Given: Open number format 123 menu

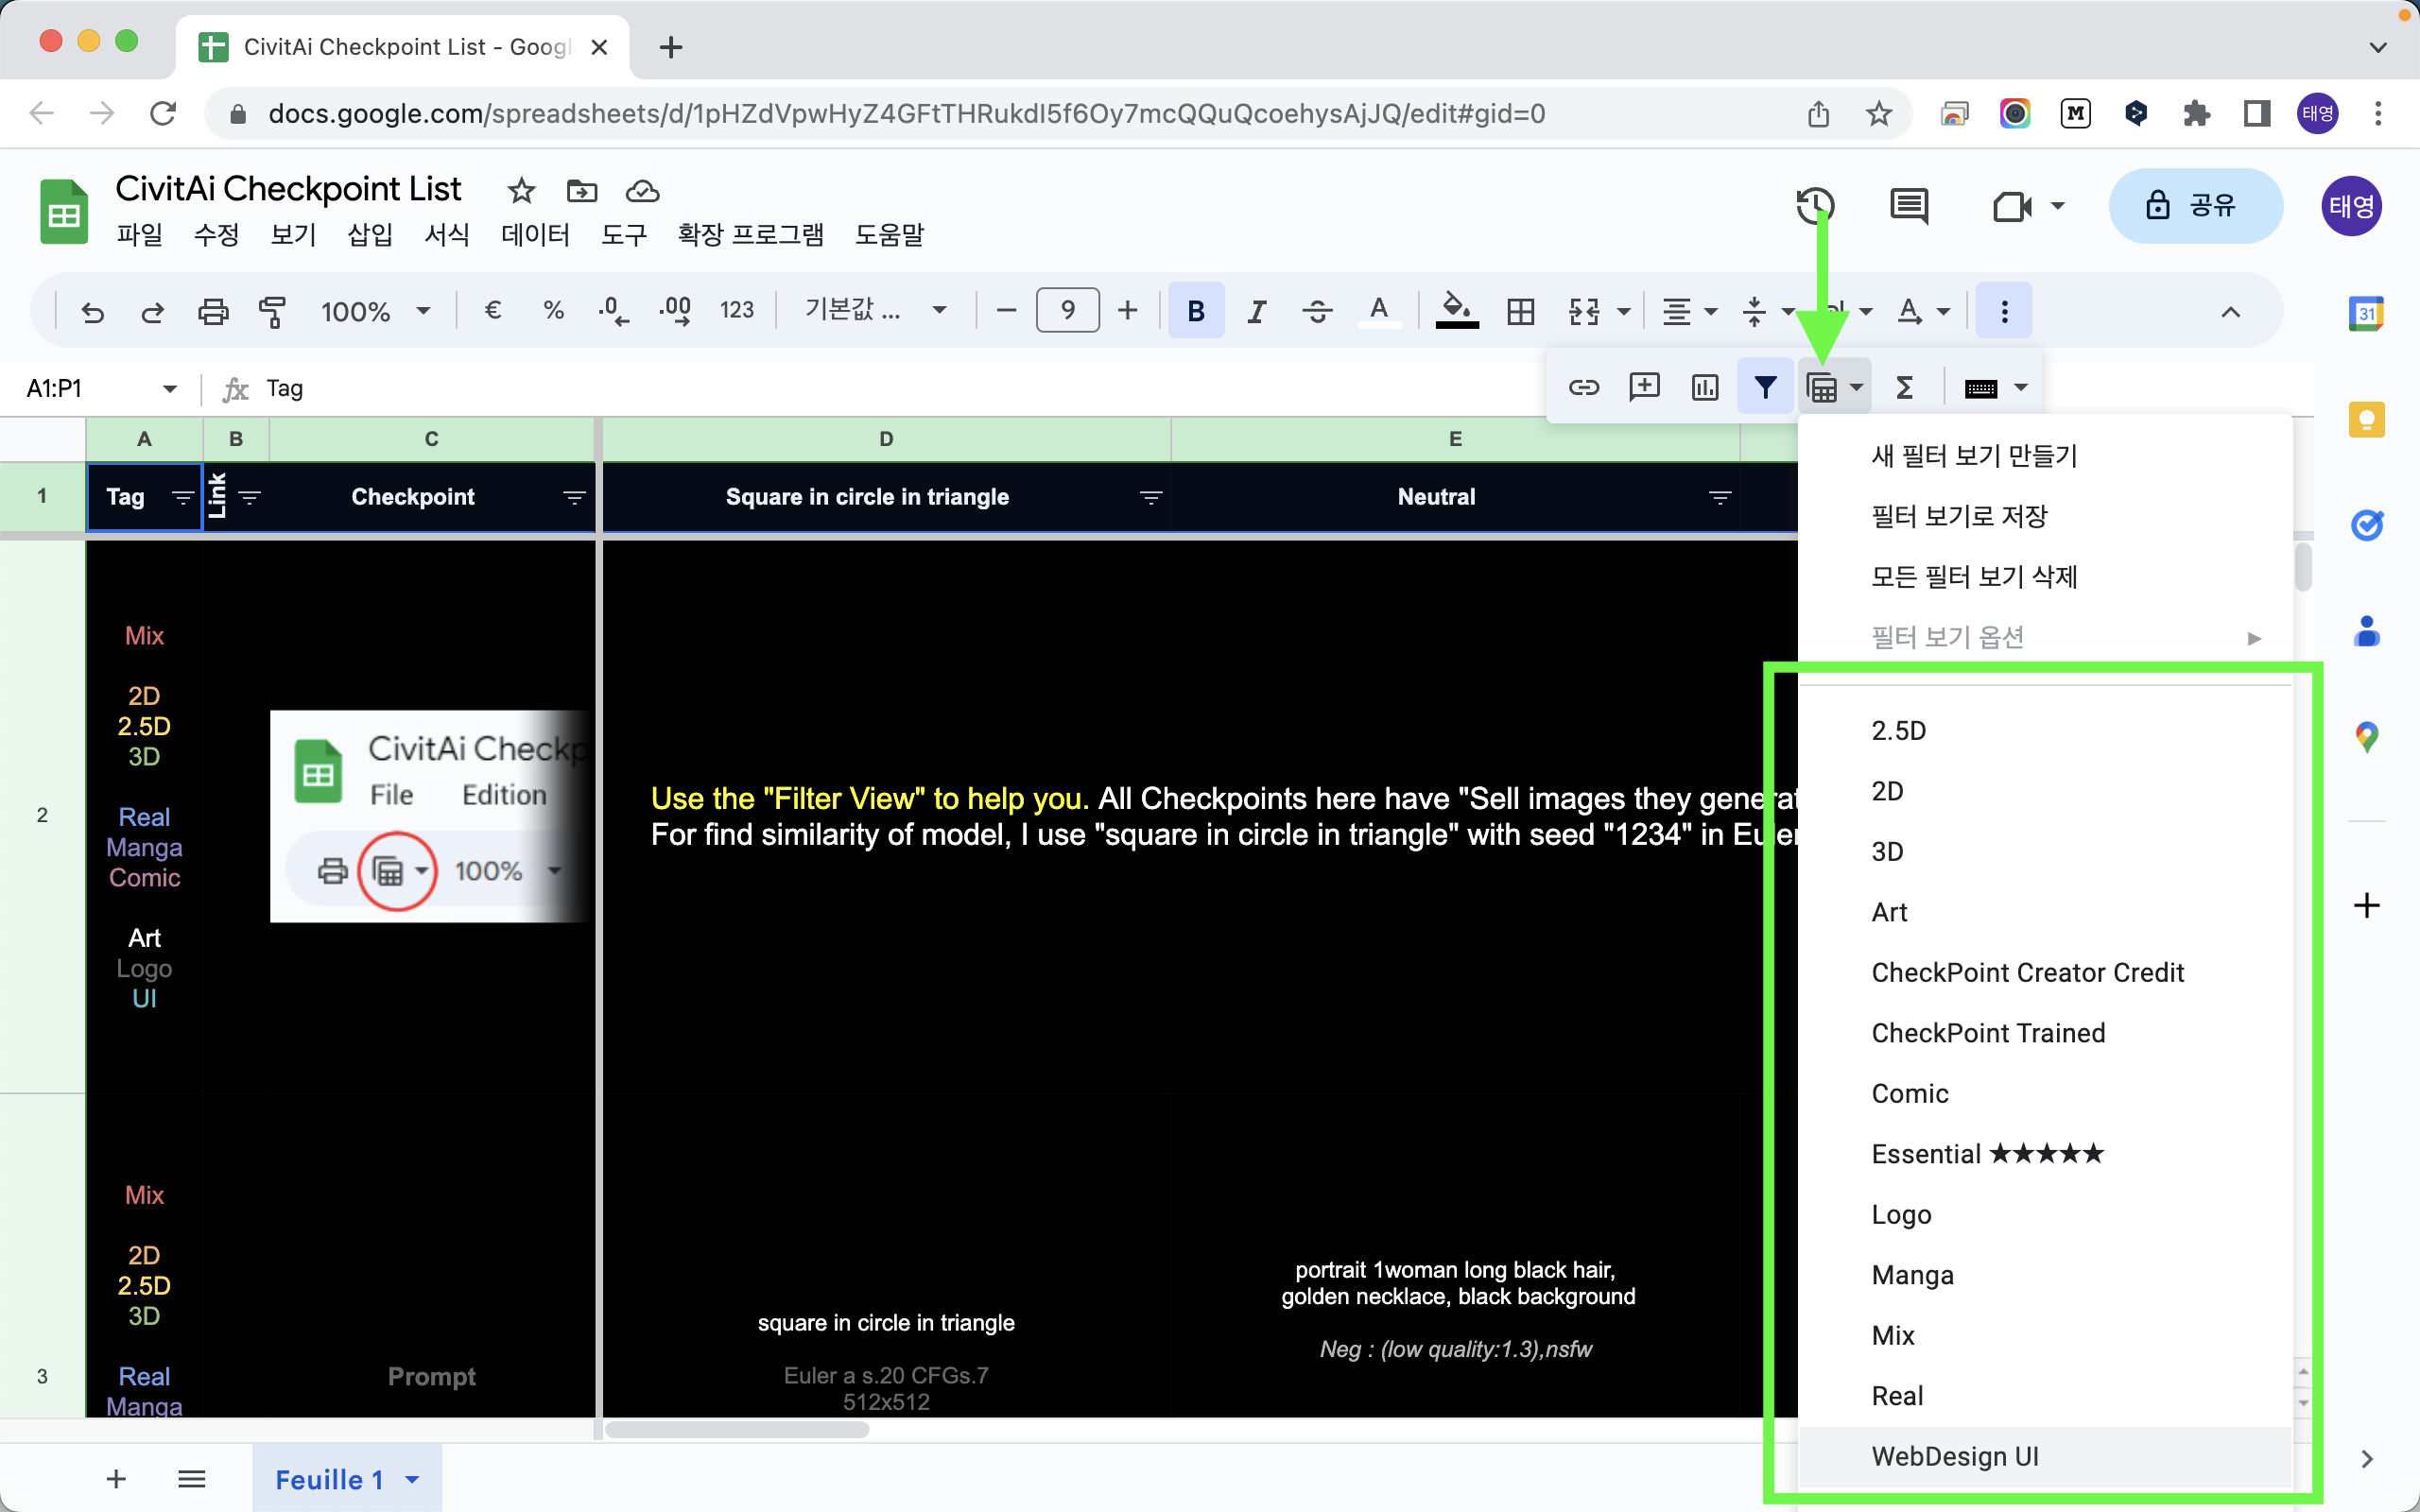Looking at the screenshot, I should [x=737, y=311].
